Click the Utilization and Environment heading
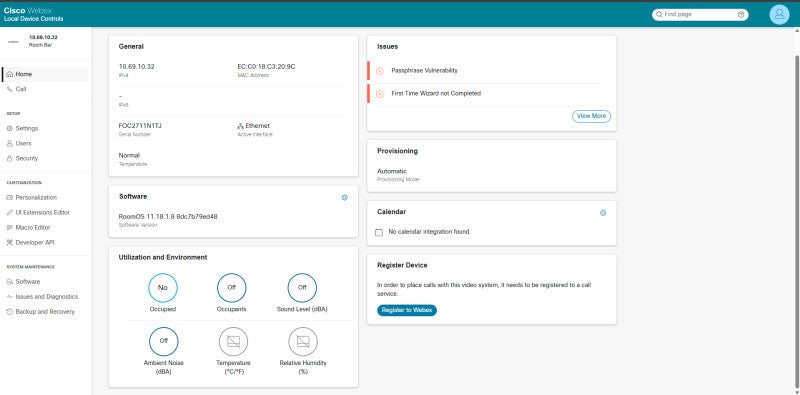This screenshot has width=800, height=395. coord(163,258)
